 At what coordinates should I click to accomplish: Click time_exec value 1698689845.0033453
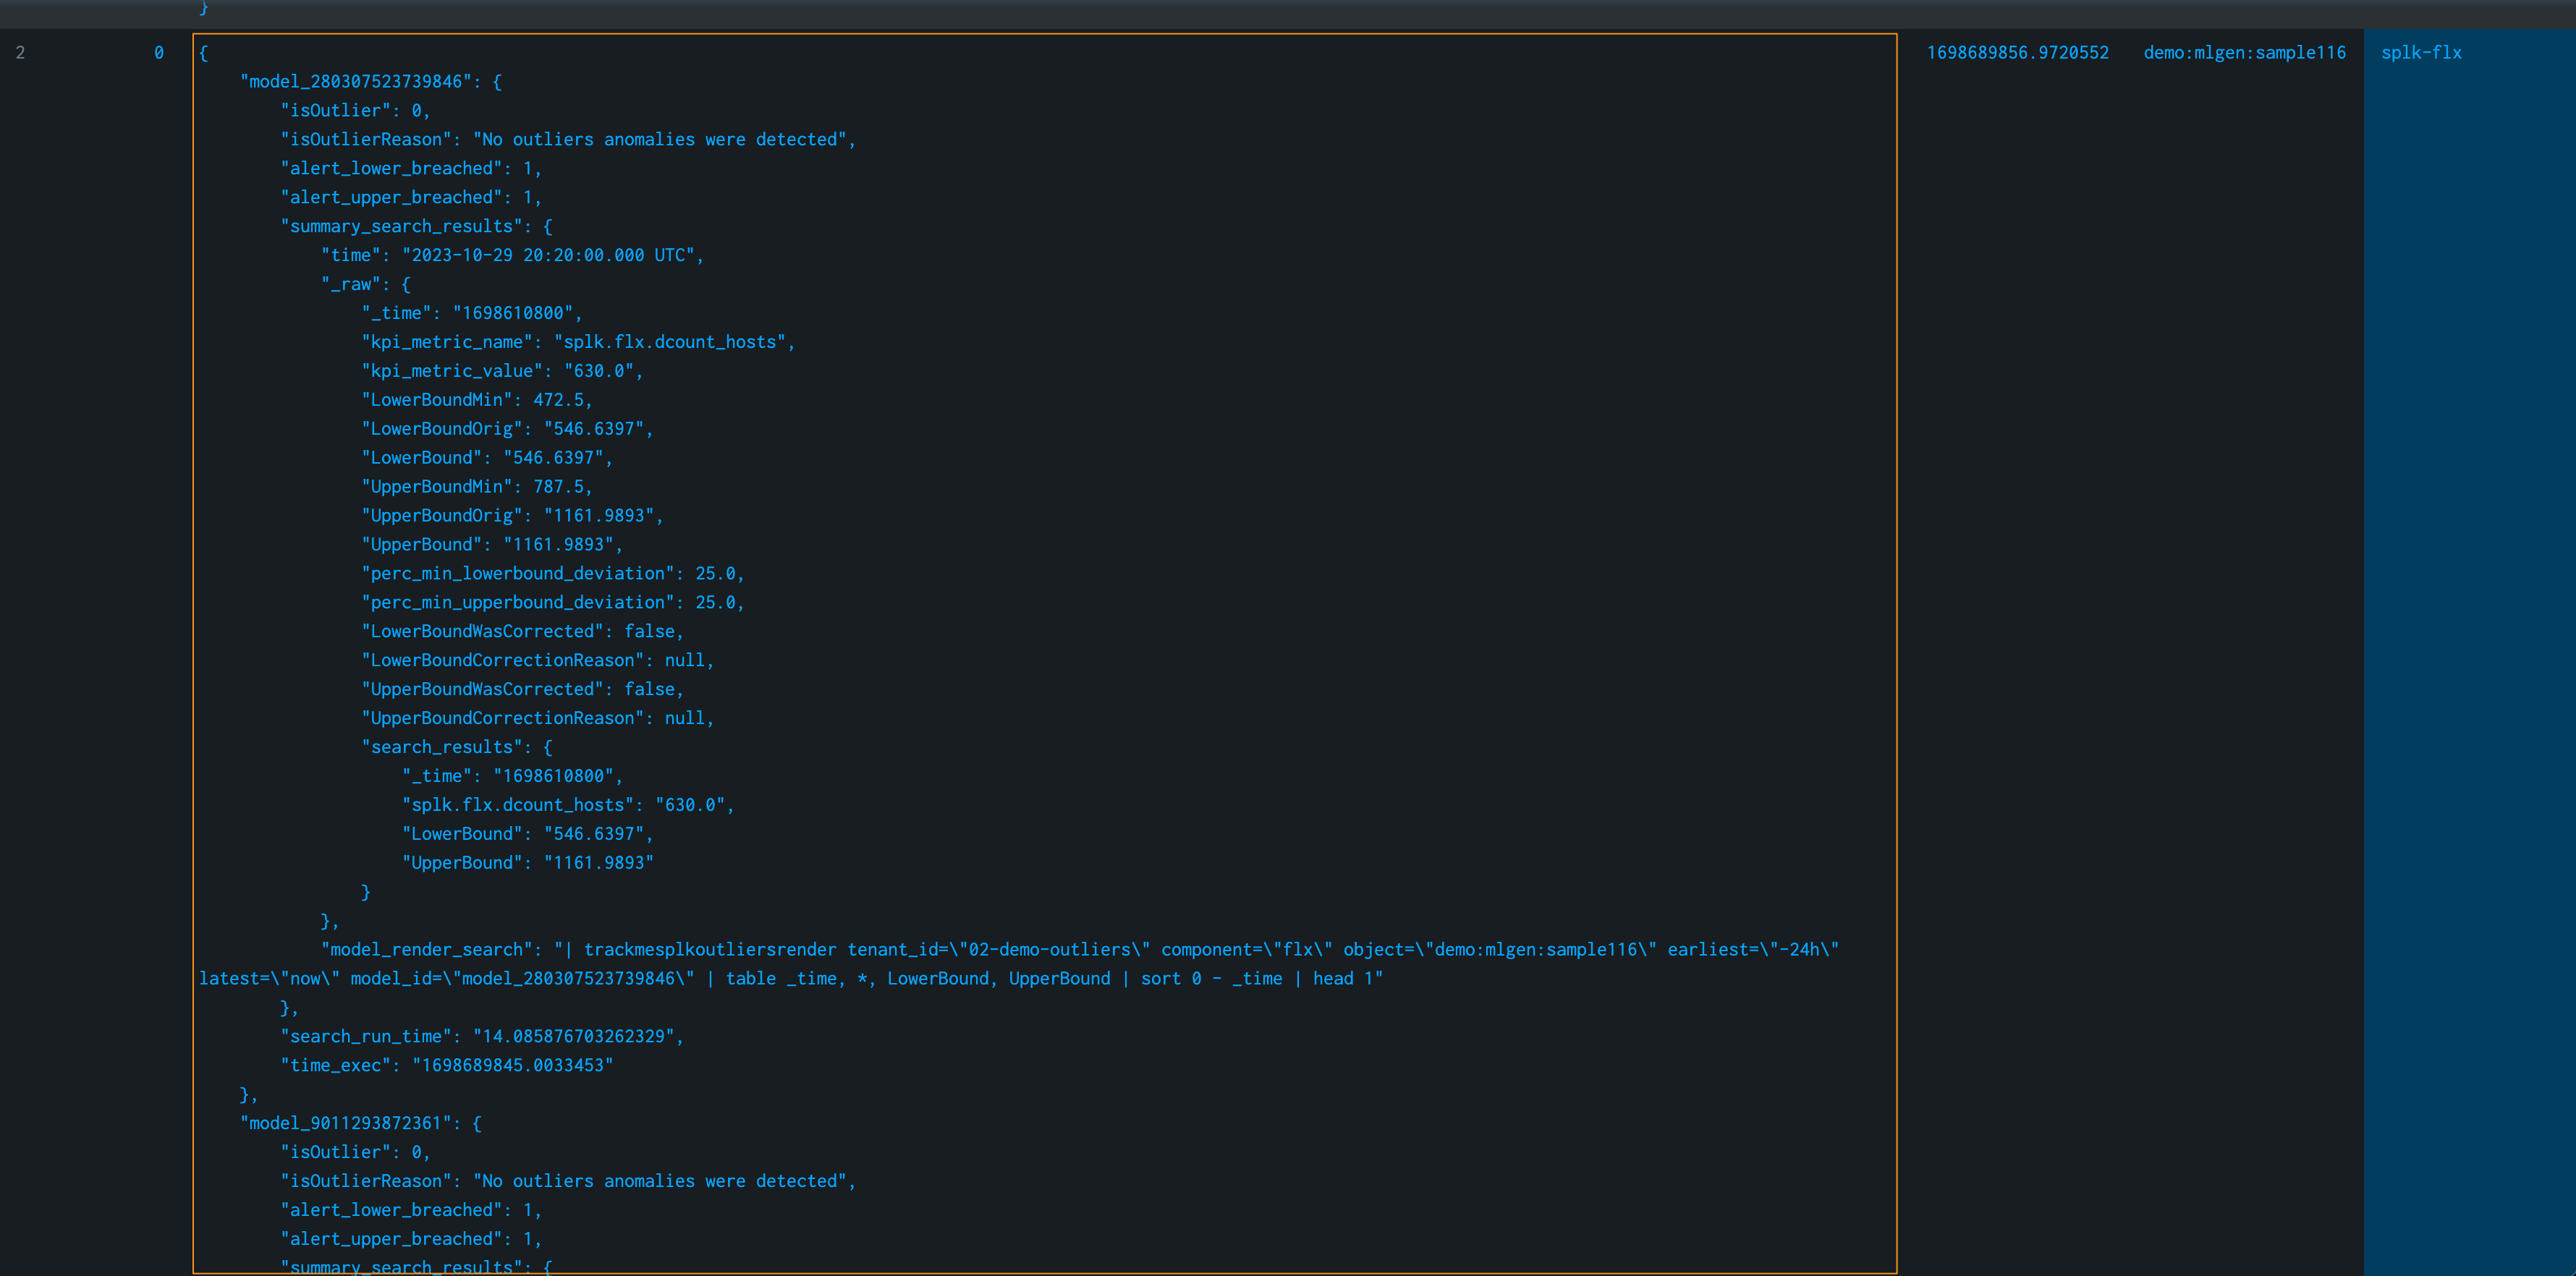click(x=512, y=1066)
